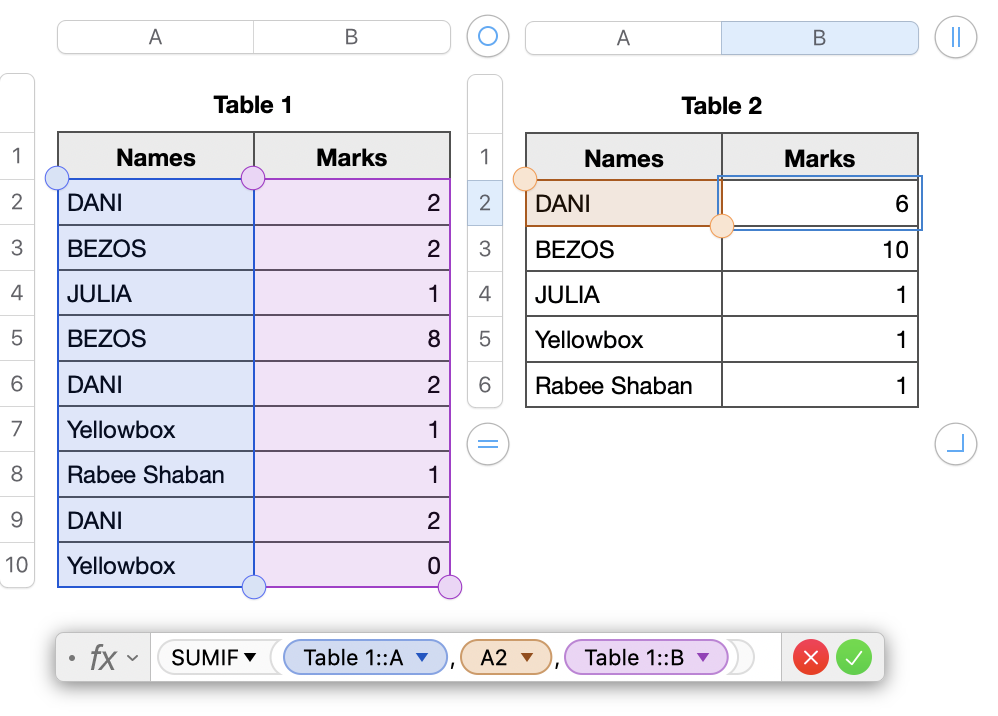This screenshot has height=716, width=998.
Task: Click the purple handle below Table 1 Marks
Action: [x=450, y=586]
